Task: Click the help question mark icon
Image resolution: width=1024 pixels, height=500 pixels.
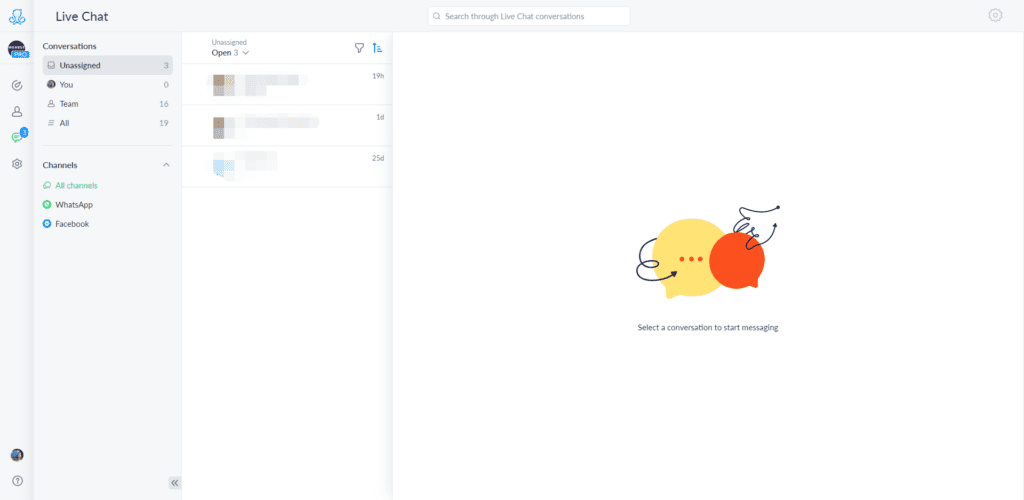Action: click(17, 481)
